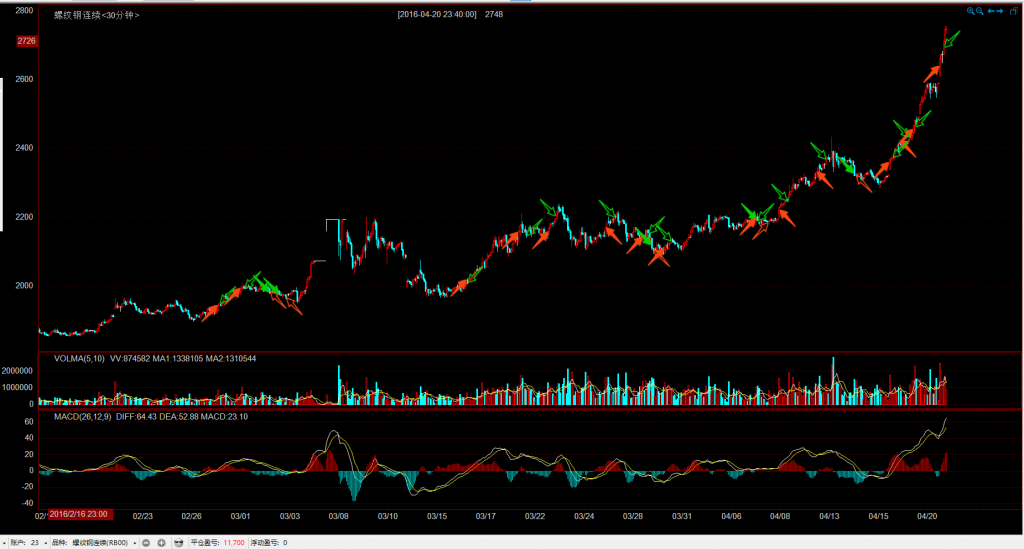1024x549 pixels.
Task: Click the red 2726 price marker on axis
Action: 26,41
